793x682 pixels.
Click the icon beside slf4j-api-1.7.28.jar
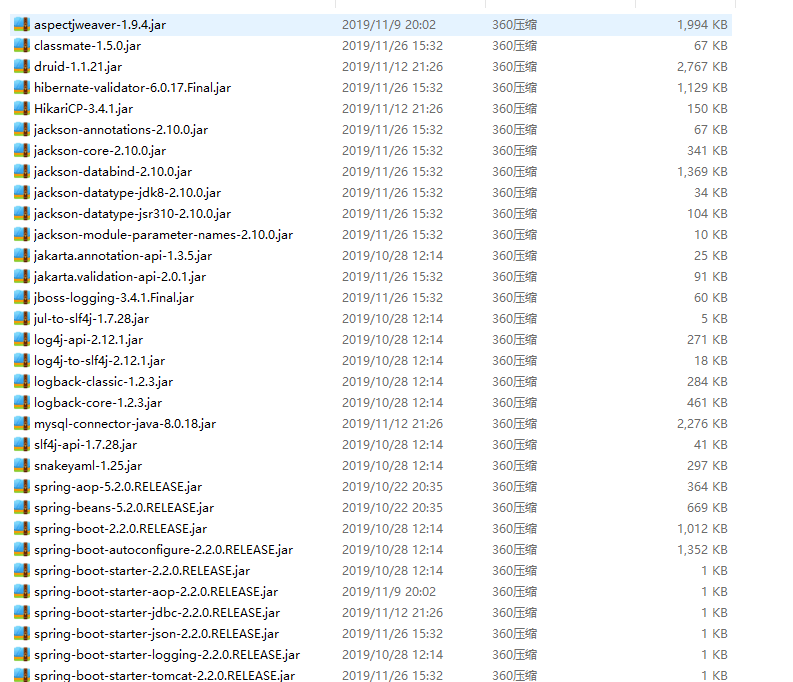(22, 444)
